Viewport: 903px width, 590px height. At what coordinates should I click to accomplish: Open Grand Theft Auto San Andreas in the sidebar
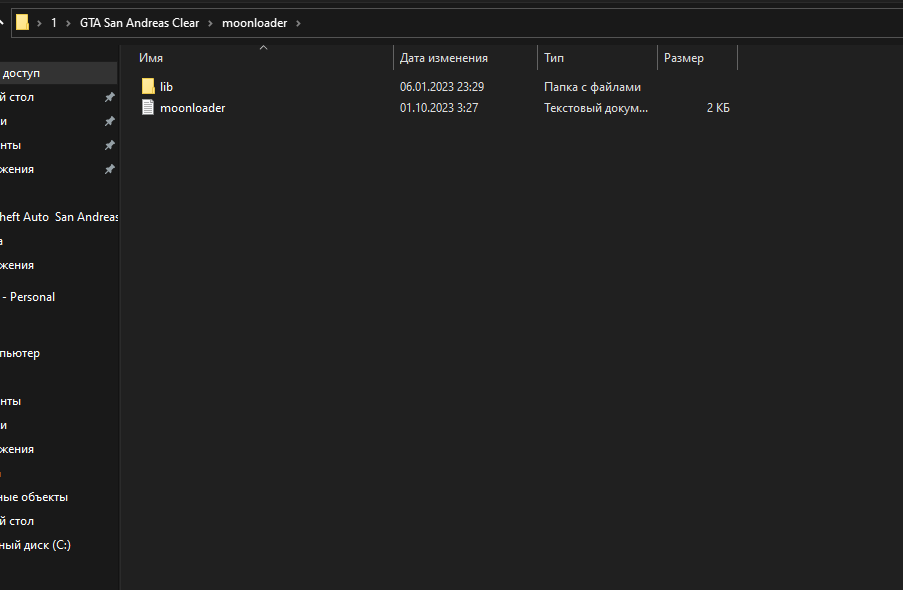58,217
